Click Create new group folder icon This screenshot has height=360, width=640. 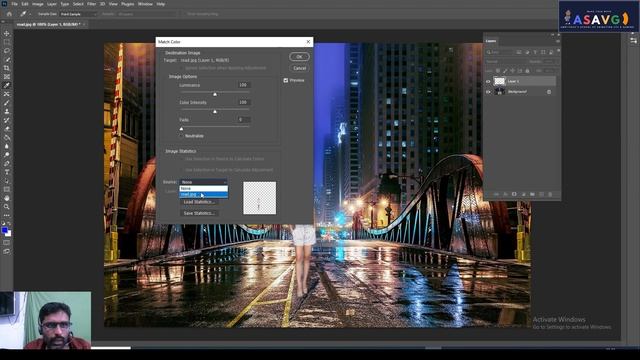(x=532, y=194)
